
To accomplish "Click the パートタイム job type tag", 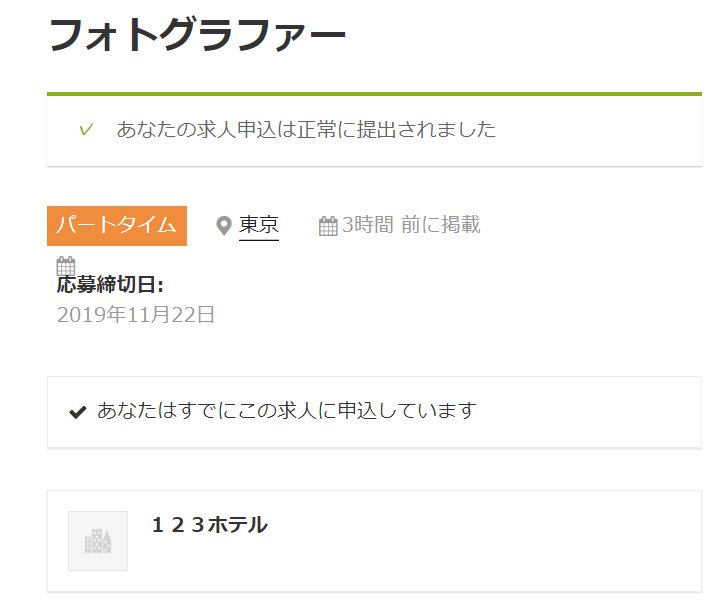I will 117,226.
